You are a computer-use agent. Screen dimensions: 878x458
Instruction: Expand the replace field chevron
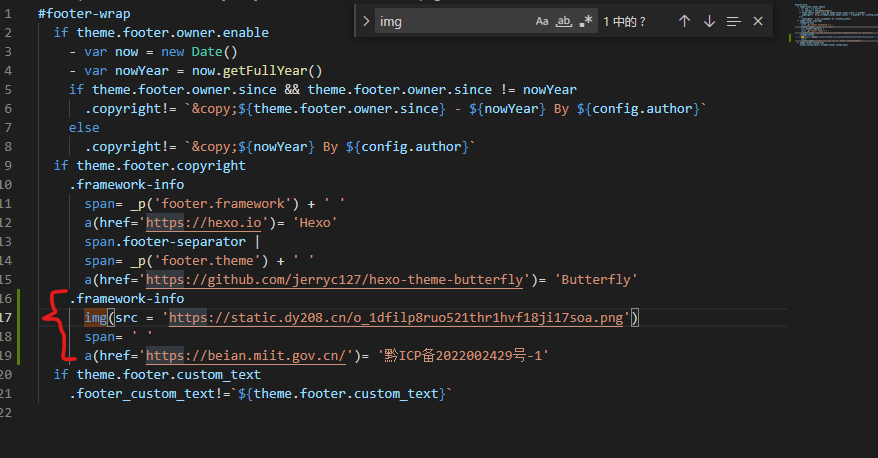366,21
